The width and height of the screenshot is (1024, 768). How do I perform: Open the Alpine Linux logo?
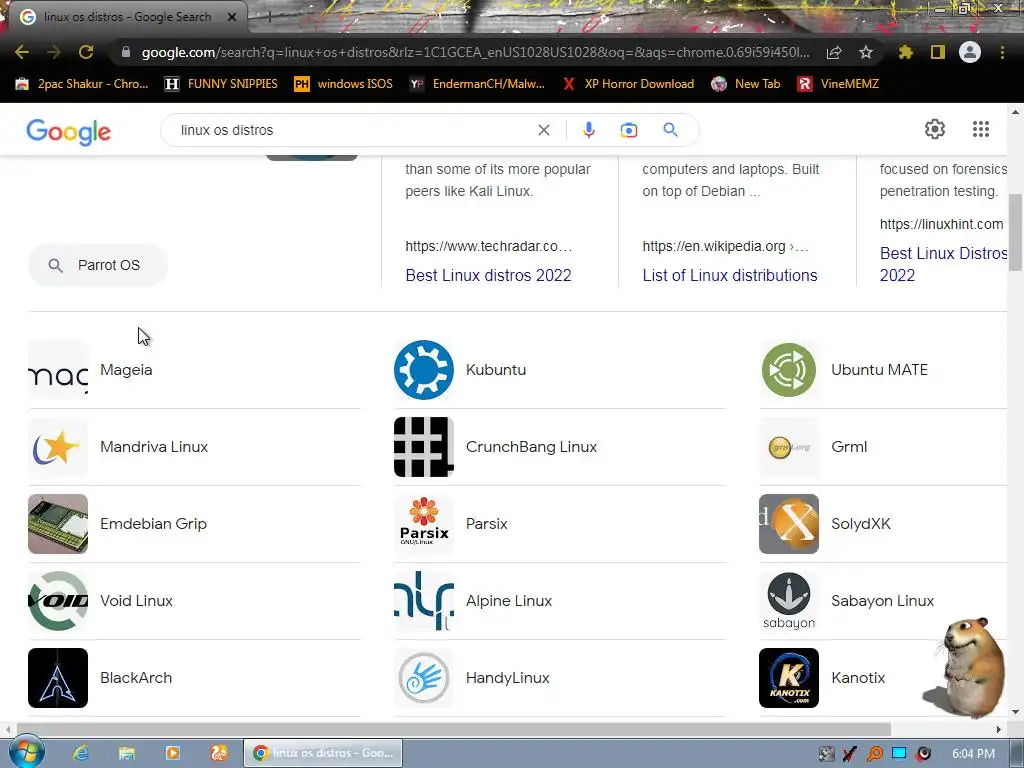pos(424,601)
